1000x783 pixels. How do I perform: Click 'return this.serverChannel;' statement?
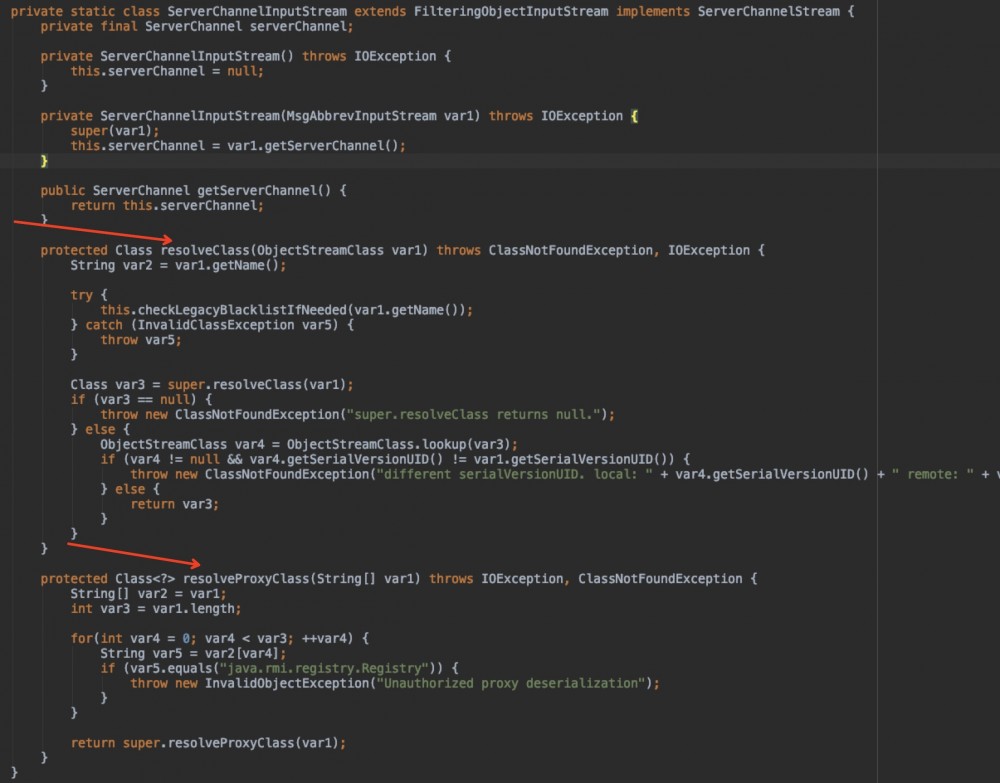(167, 206)
